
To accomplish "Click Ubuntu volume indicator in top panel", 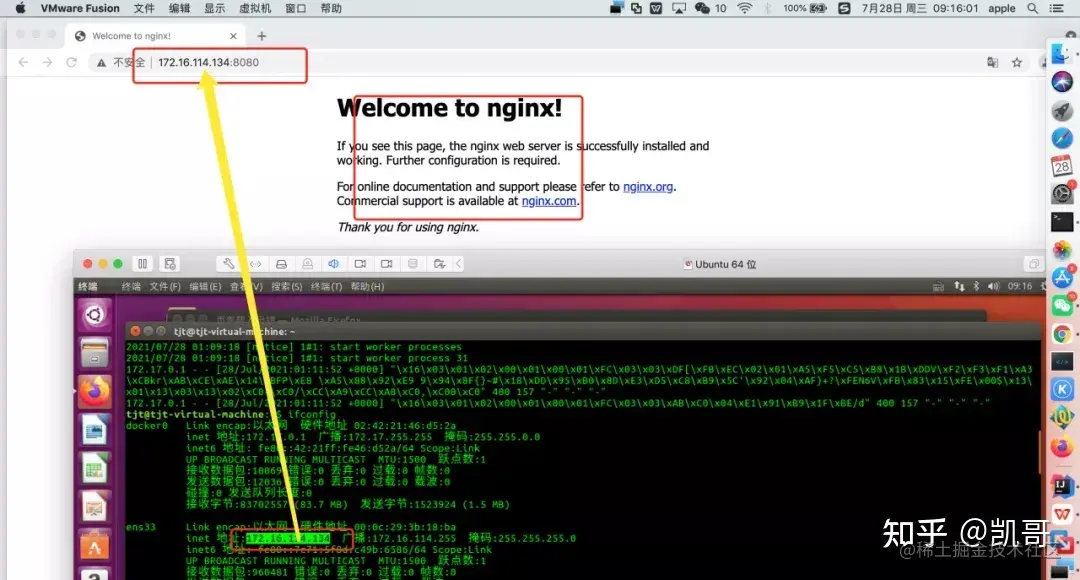I will 993,287.
